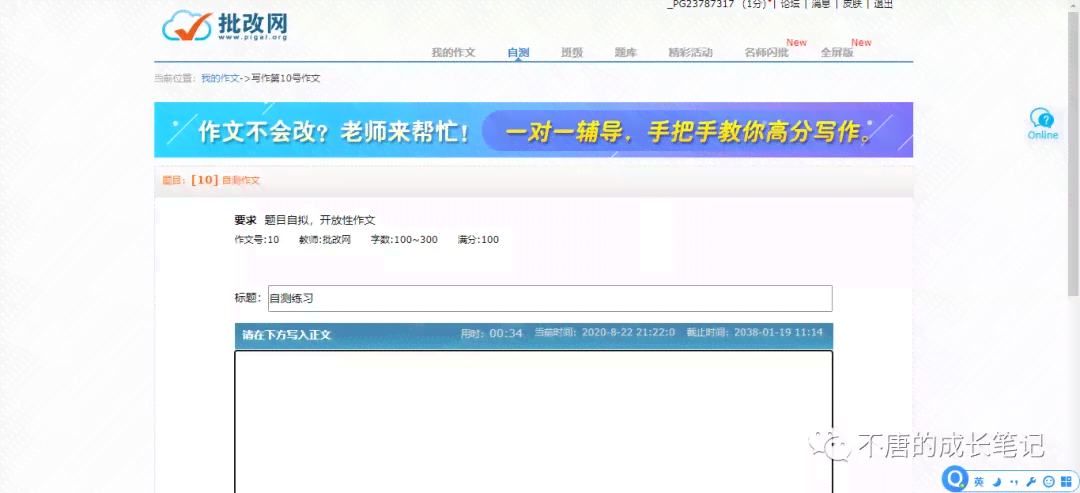Open the 题库 tab

[x=625, y=52]
